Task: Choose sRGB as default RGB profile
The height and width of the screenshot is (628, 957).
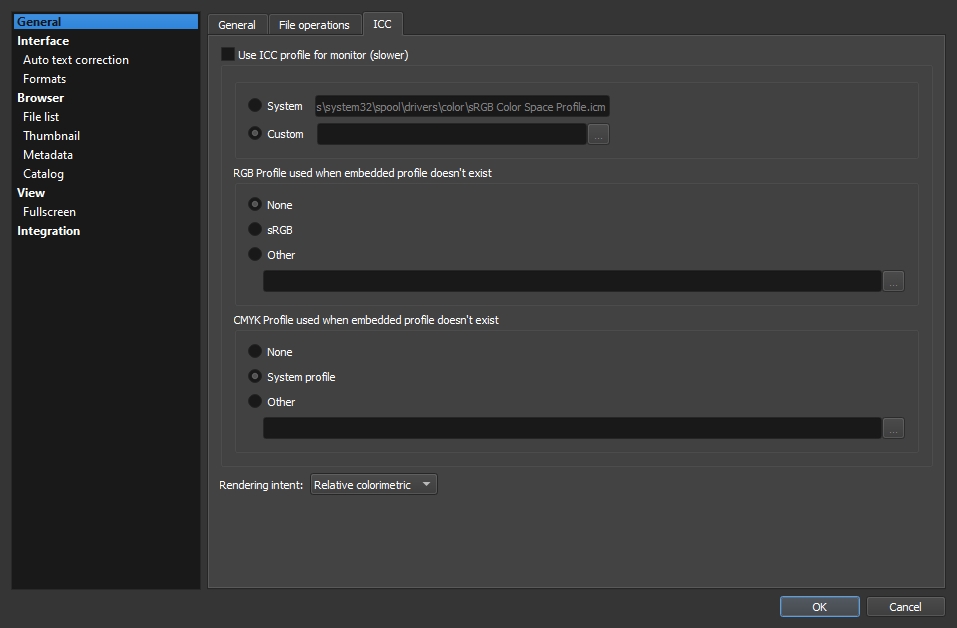Action: pos(255,230)
